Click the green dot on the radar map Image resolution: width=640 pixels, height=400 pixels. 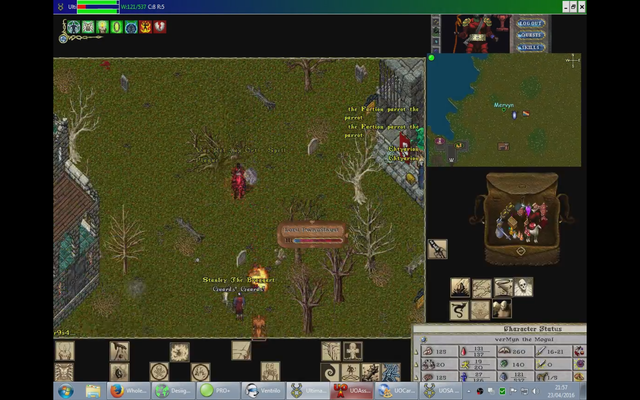431,58
